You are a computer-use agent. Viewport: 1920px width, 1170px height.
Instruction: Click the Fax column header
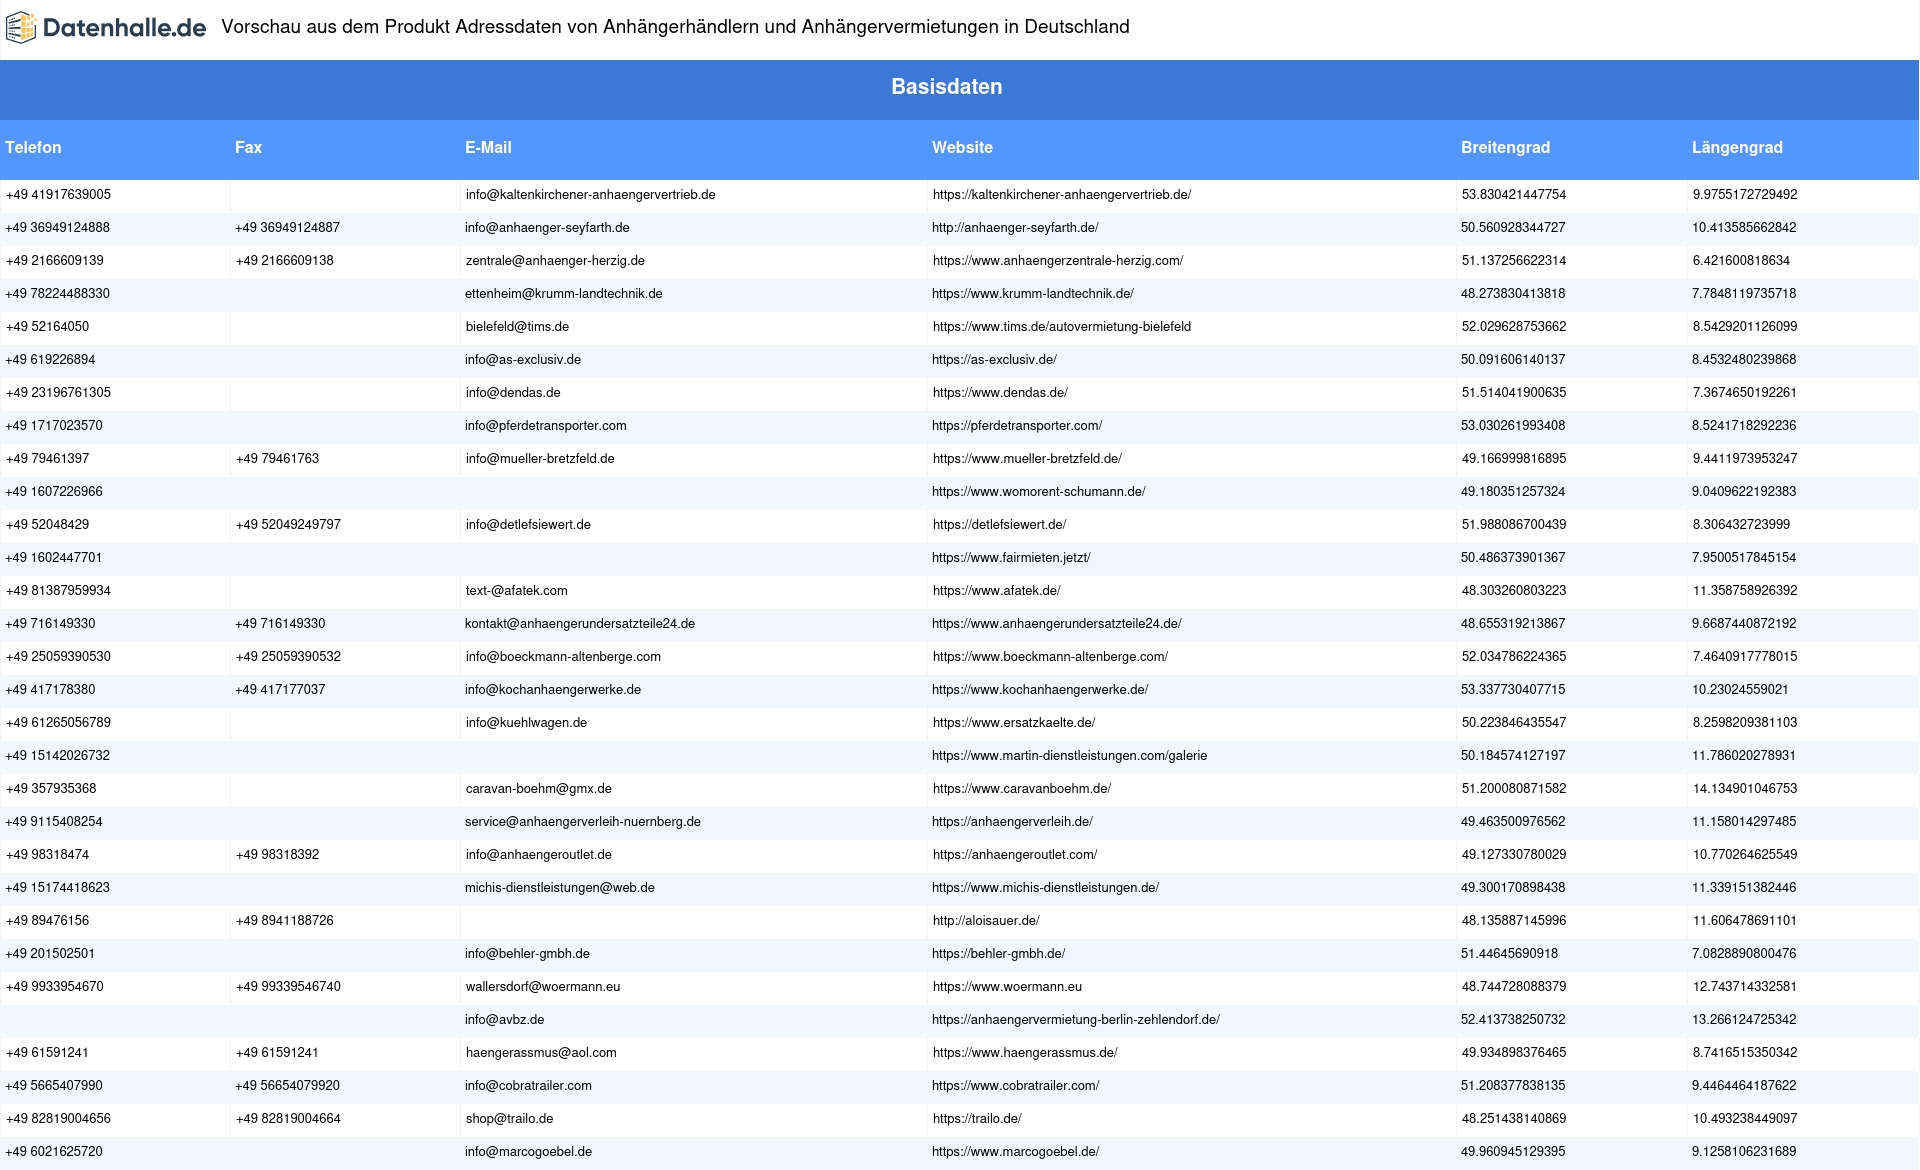(248, 148)
